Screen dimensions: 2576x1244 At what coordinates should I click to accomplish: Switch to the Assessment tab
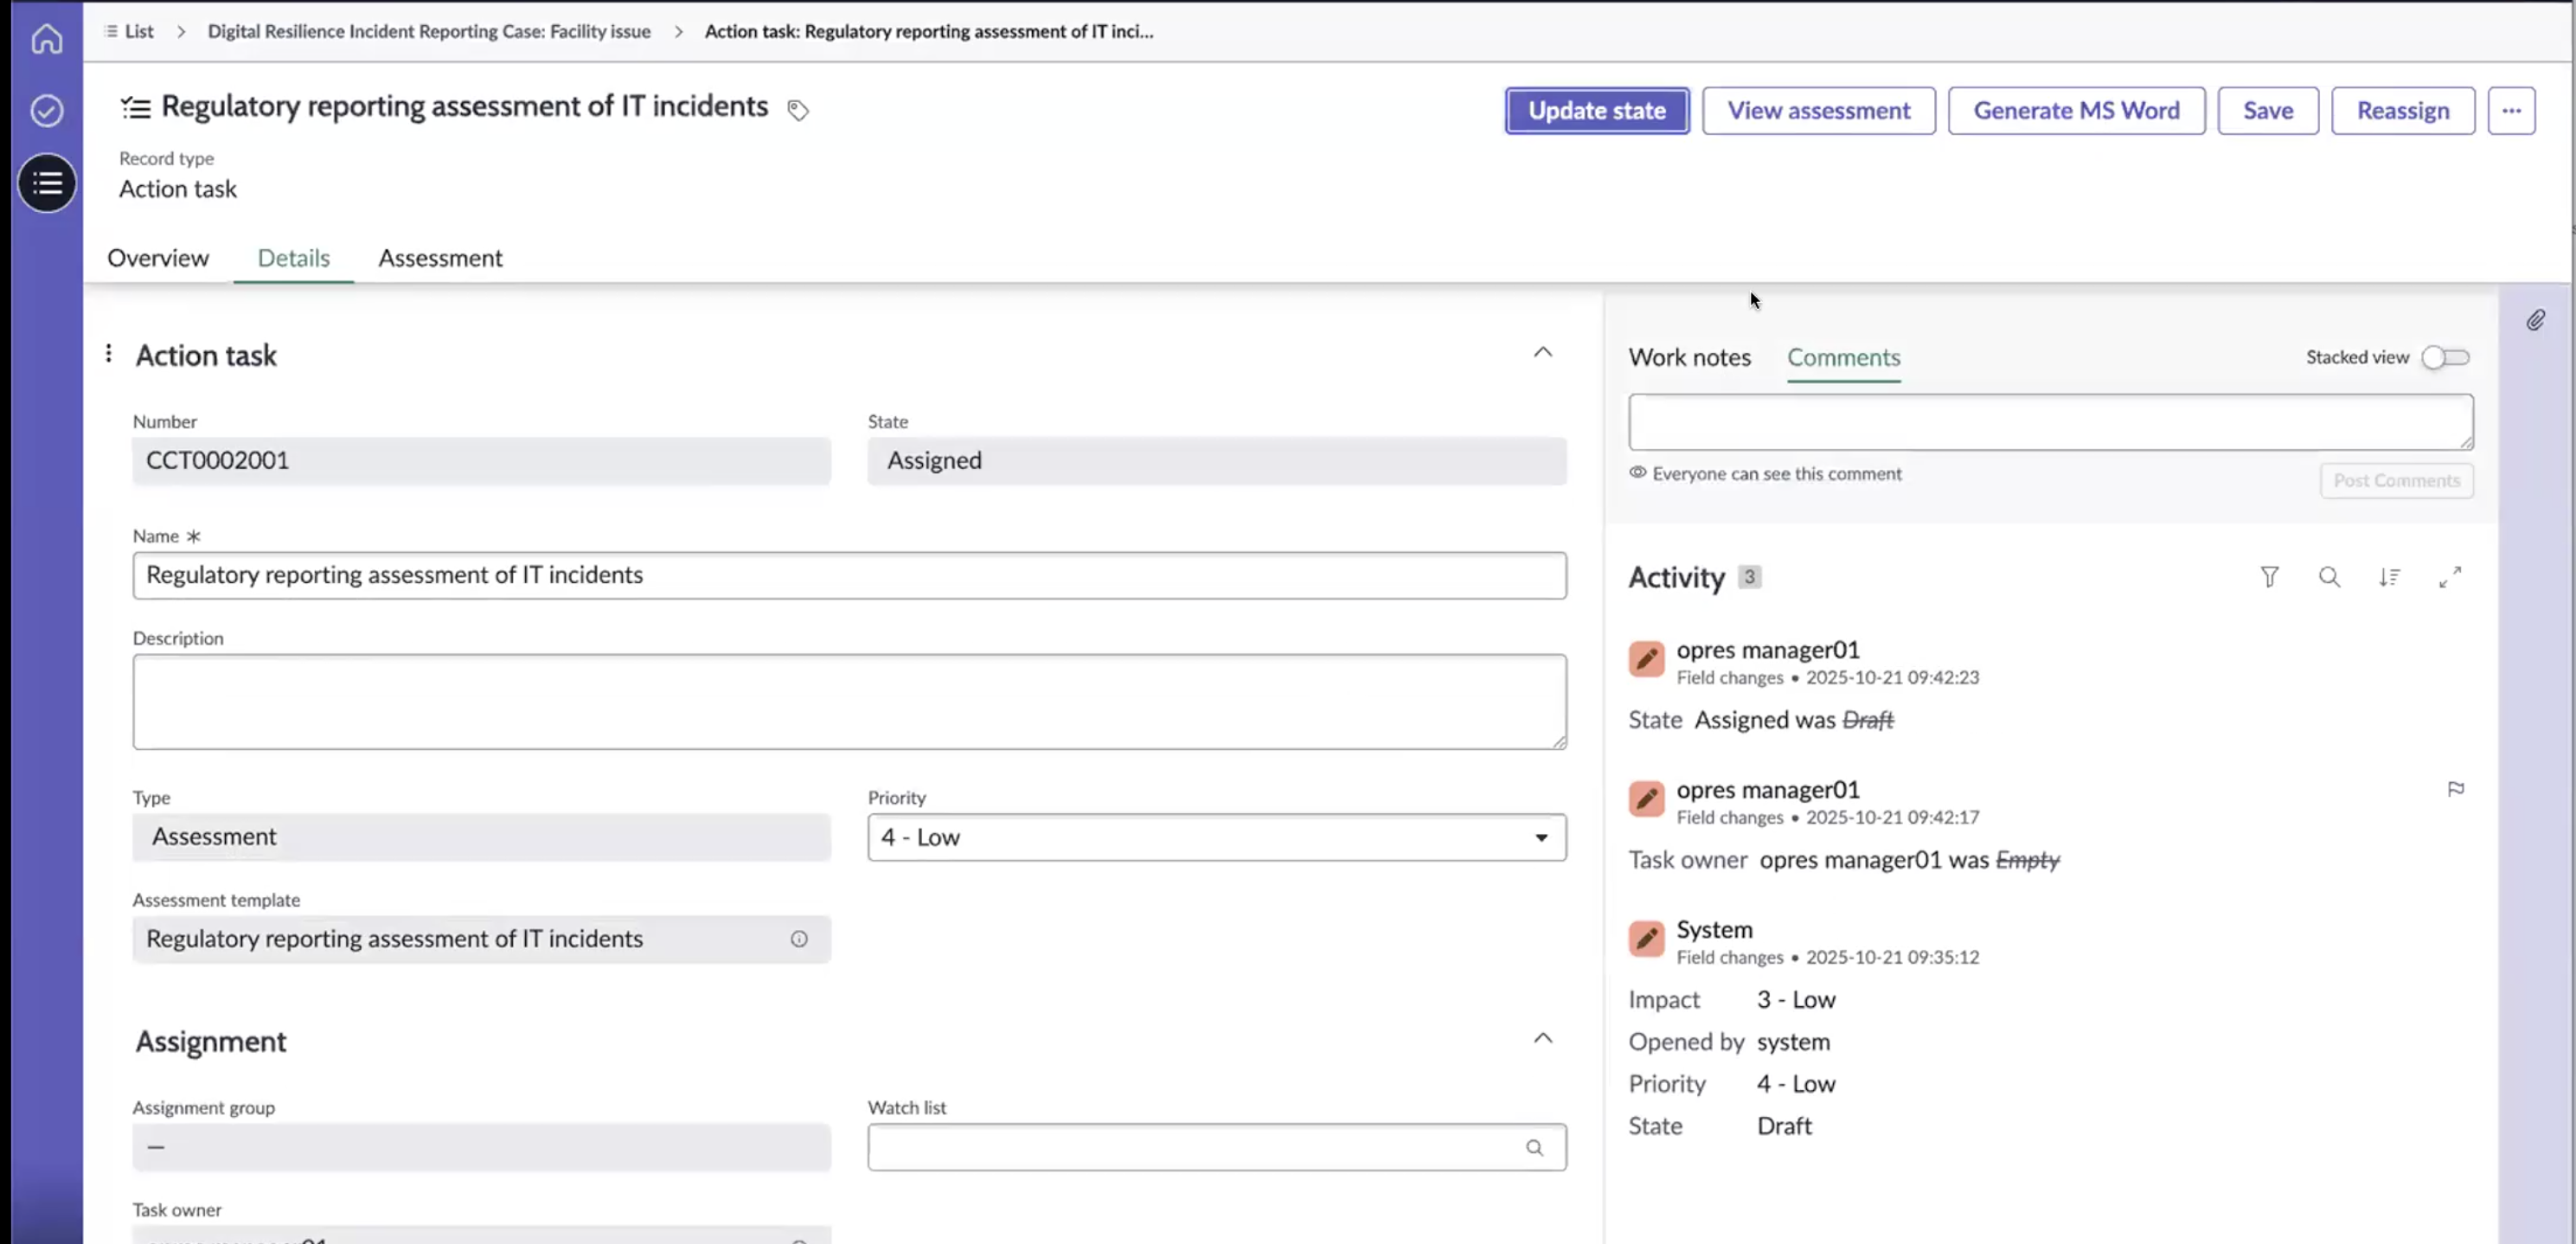(440, 258)
